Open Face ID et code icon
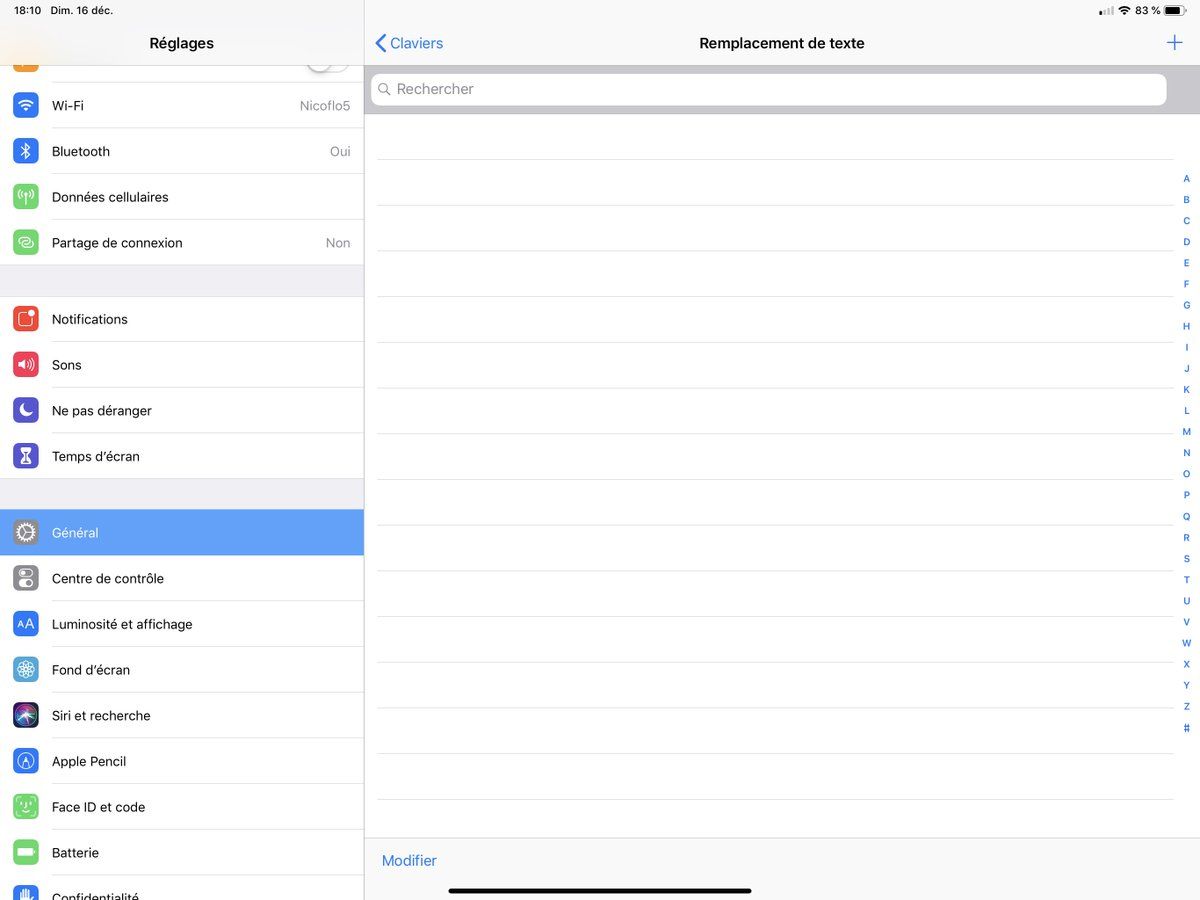The width and height of the screenshot is (1200, 900). click(26, 807)
